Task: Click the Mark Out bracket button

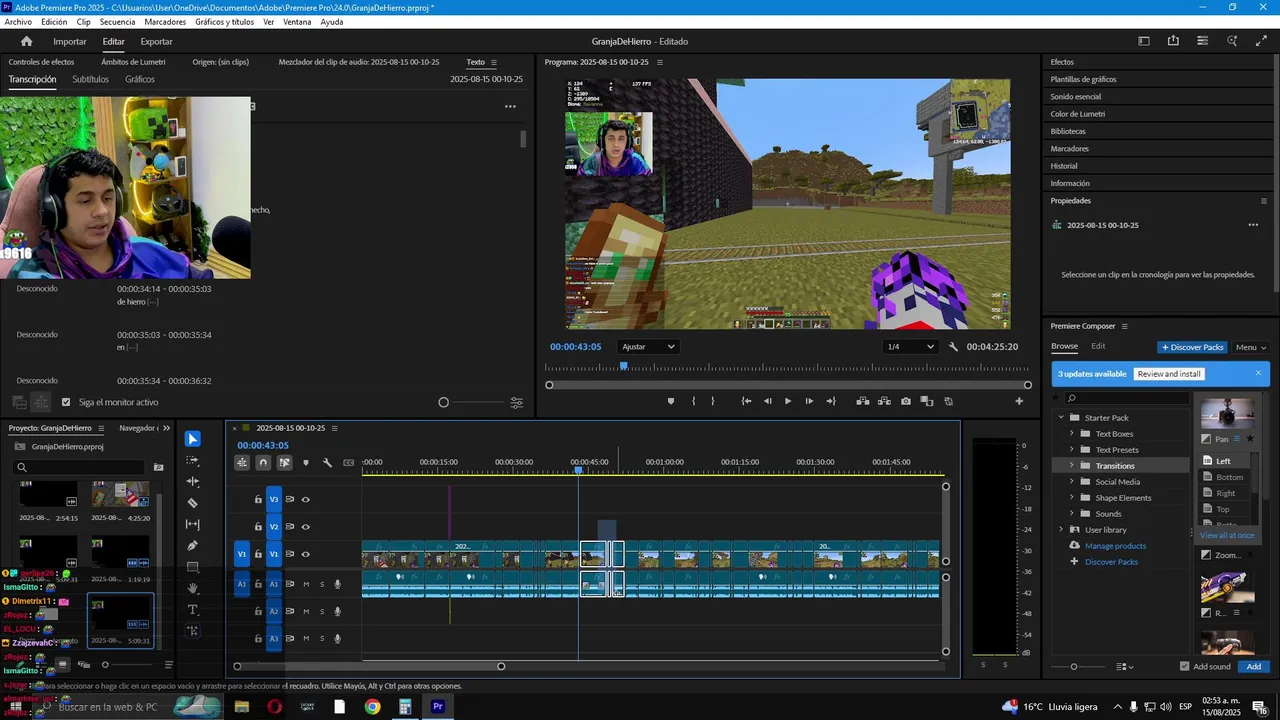Action: click(x=713, y=401)
